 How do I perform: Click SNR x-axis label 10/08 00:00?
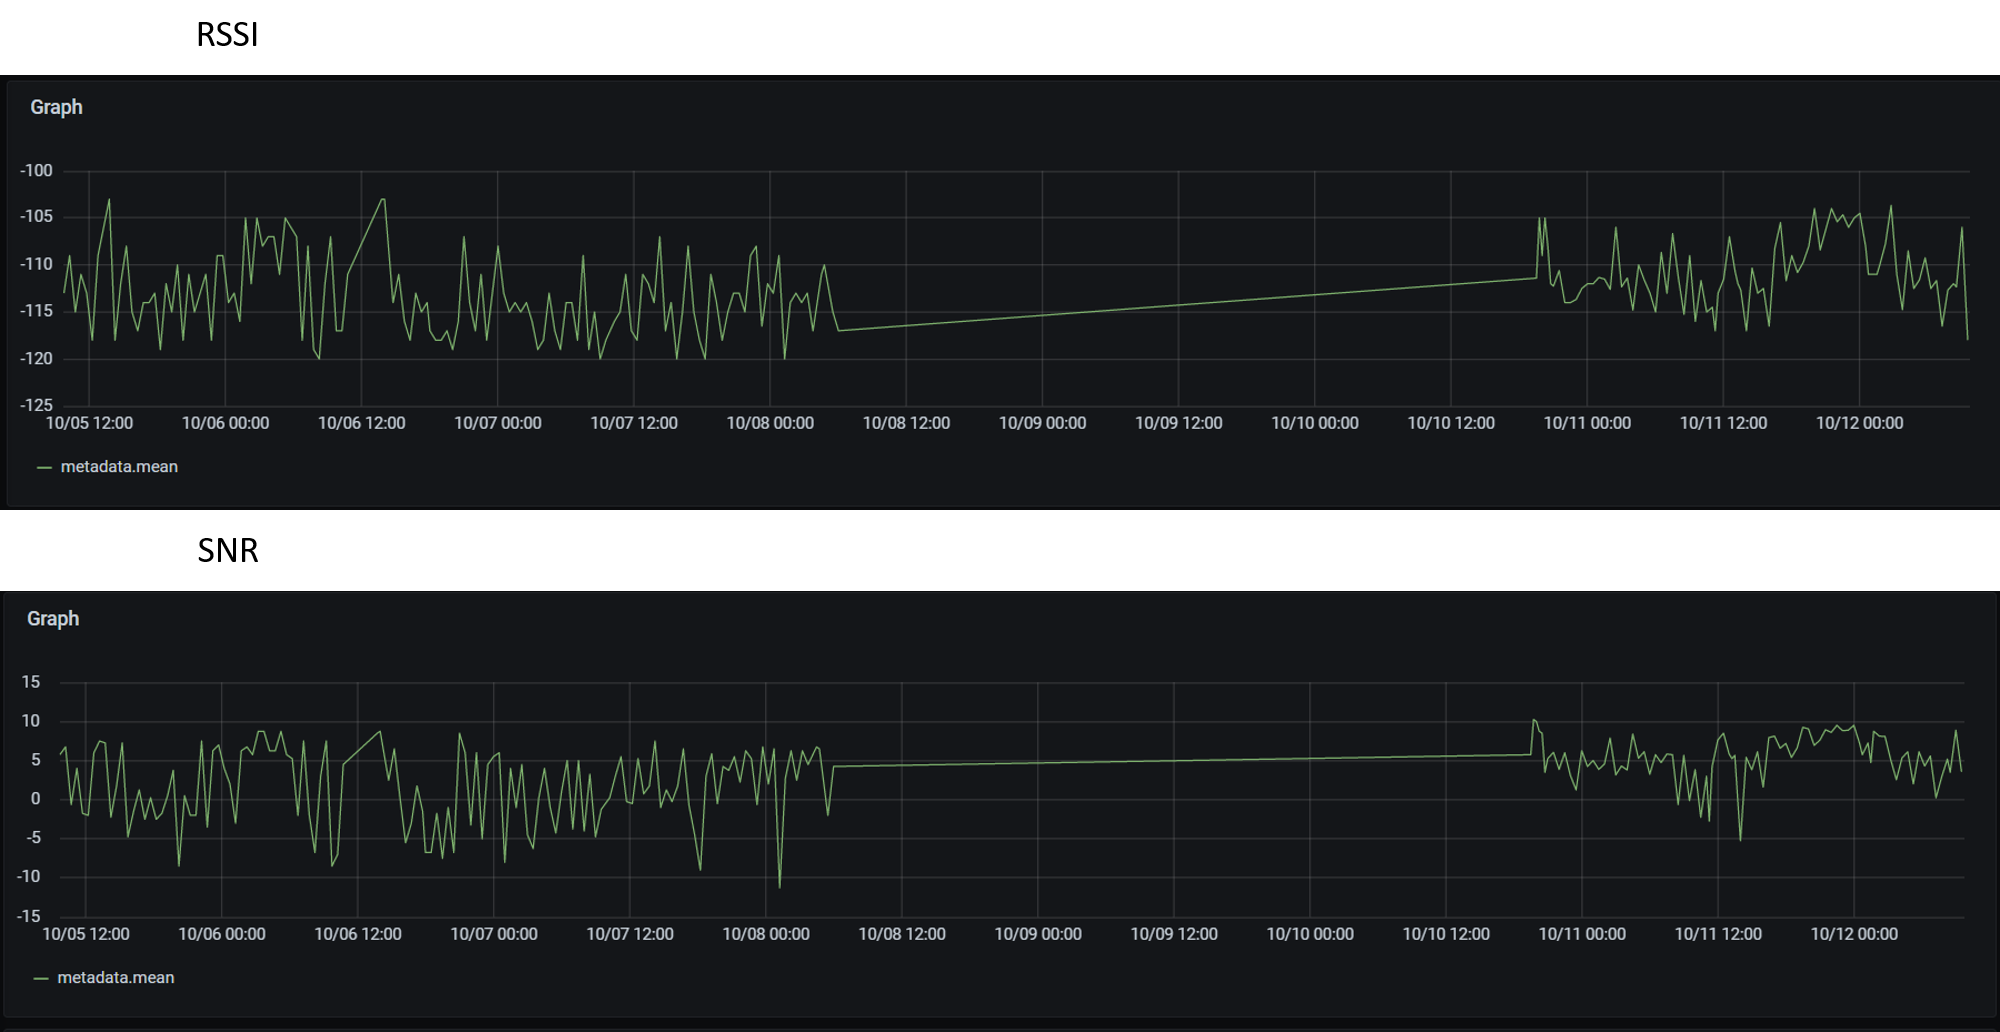[x=766, y=934]
